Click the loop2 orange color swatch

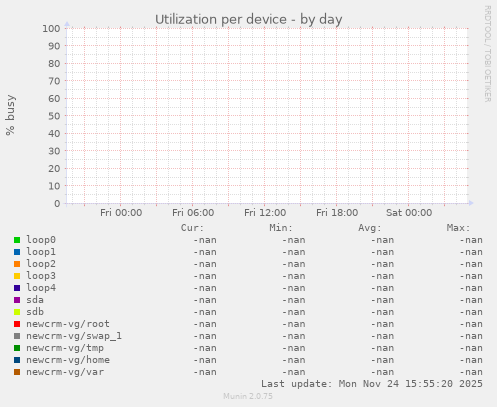click(x=17, y=264)
